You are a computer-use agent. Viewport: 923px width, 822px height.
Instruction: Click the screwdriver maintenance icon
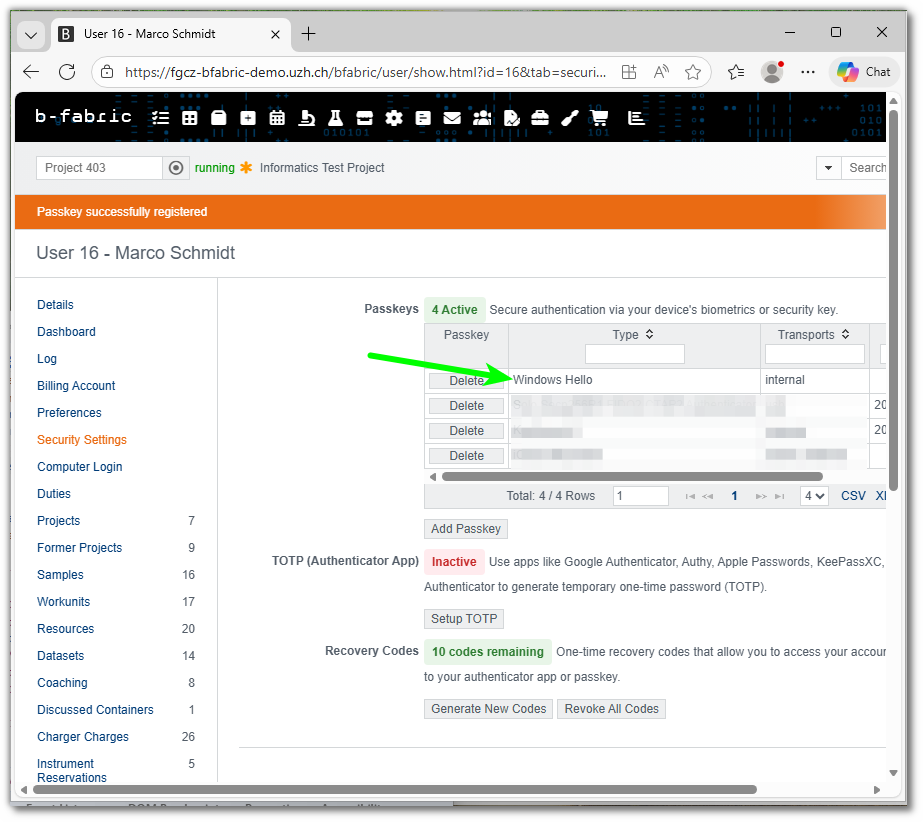click(569, 118)
